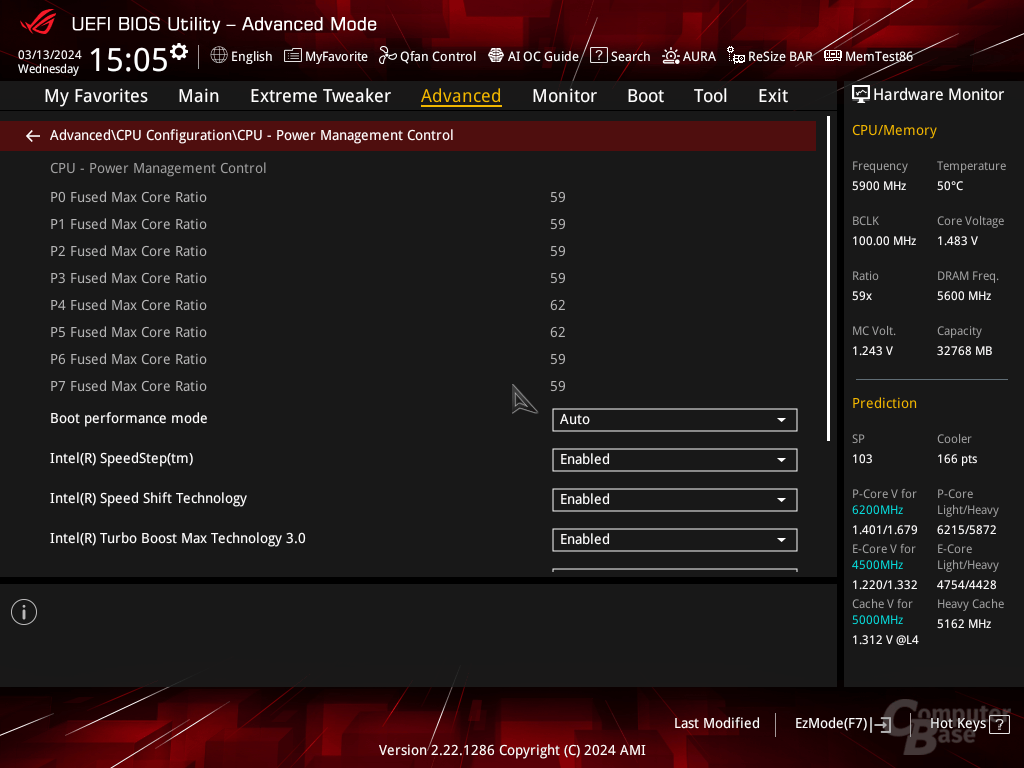Click the 5000MHz cache prediction value

pos(877,620)
